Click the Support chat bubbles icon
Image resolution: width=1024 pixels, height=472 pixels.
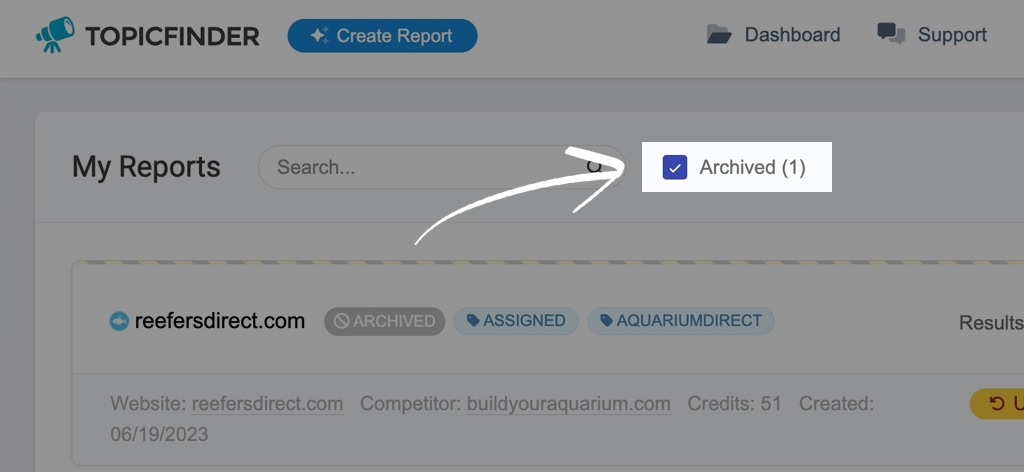(x=891, y=34)
